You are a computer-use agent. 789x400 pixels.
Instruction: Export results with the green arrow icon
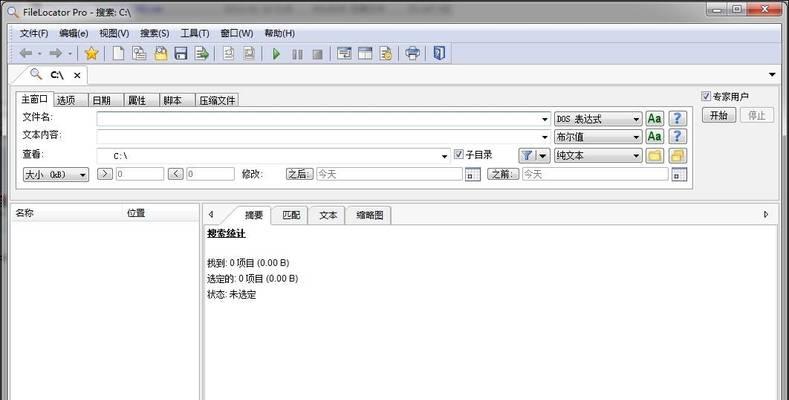click(202, 53)
